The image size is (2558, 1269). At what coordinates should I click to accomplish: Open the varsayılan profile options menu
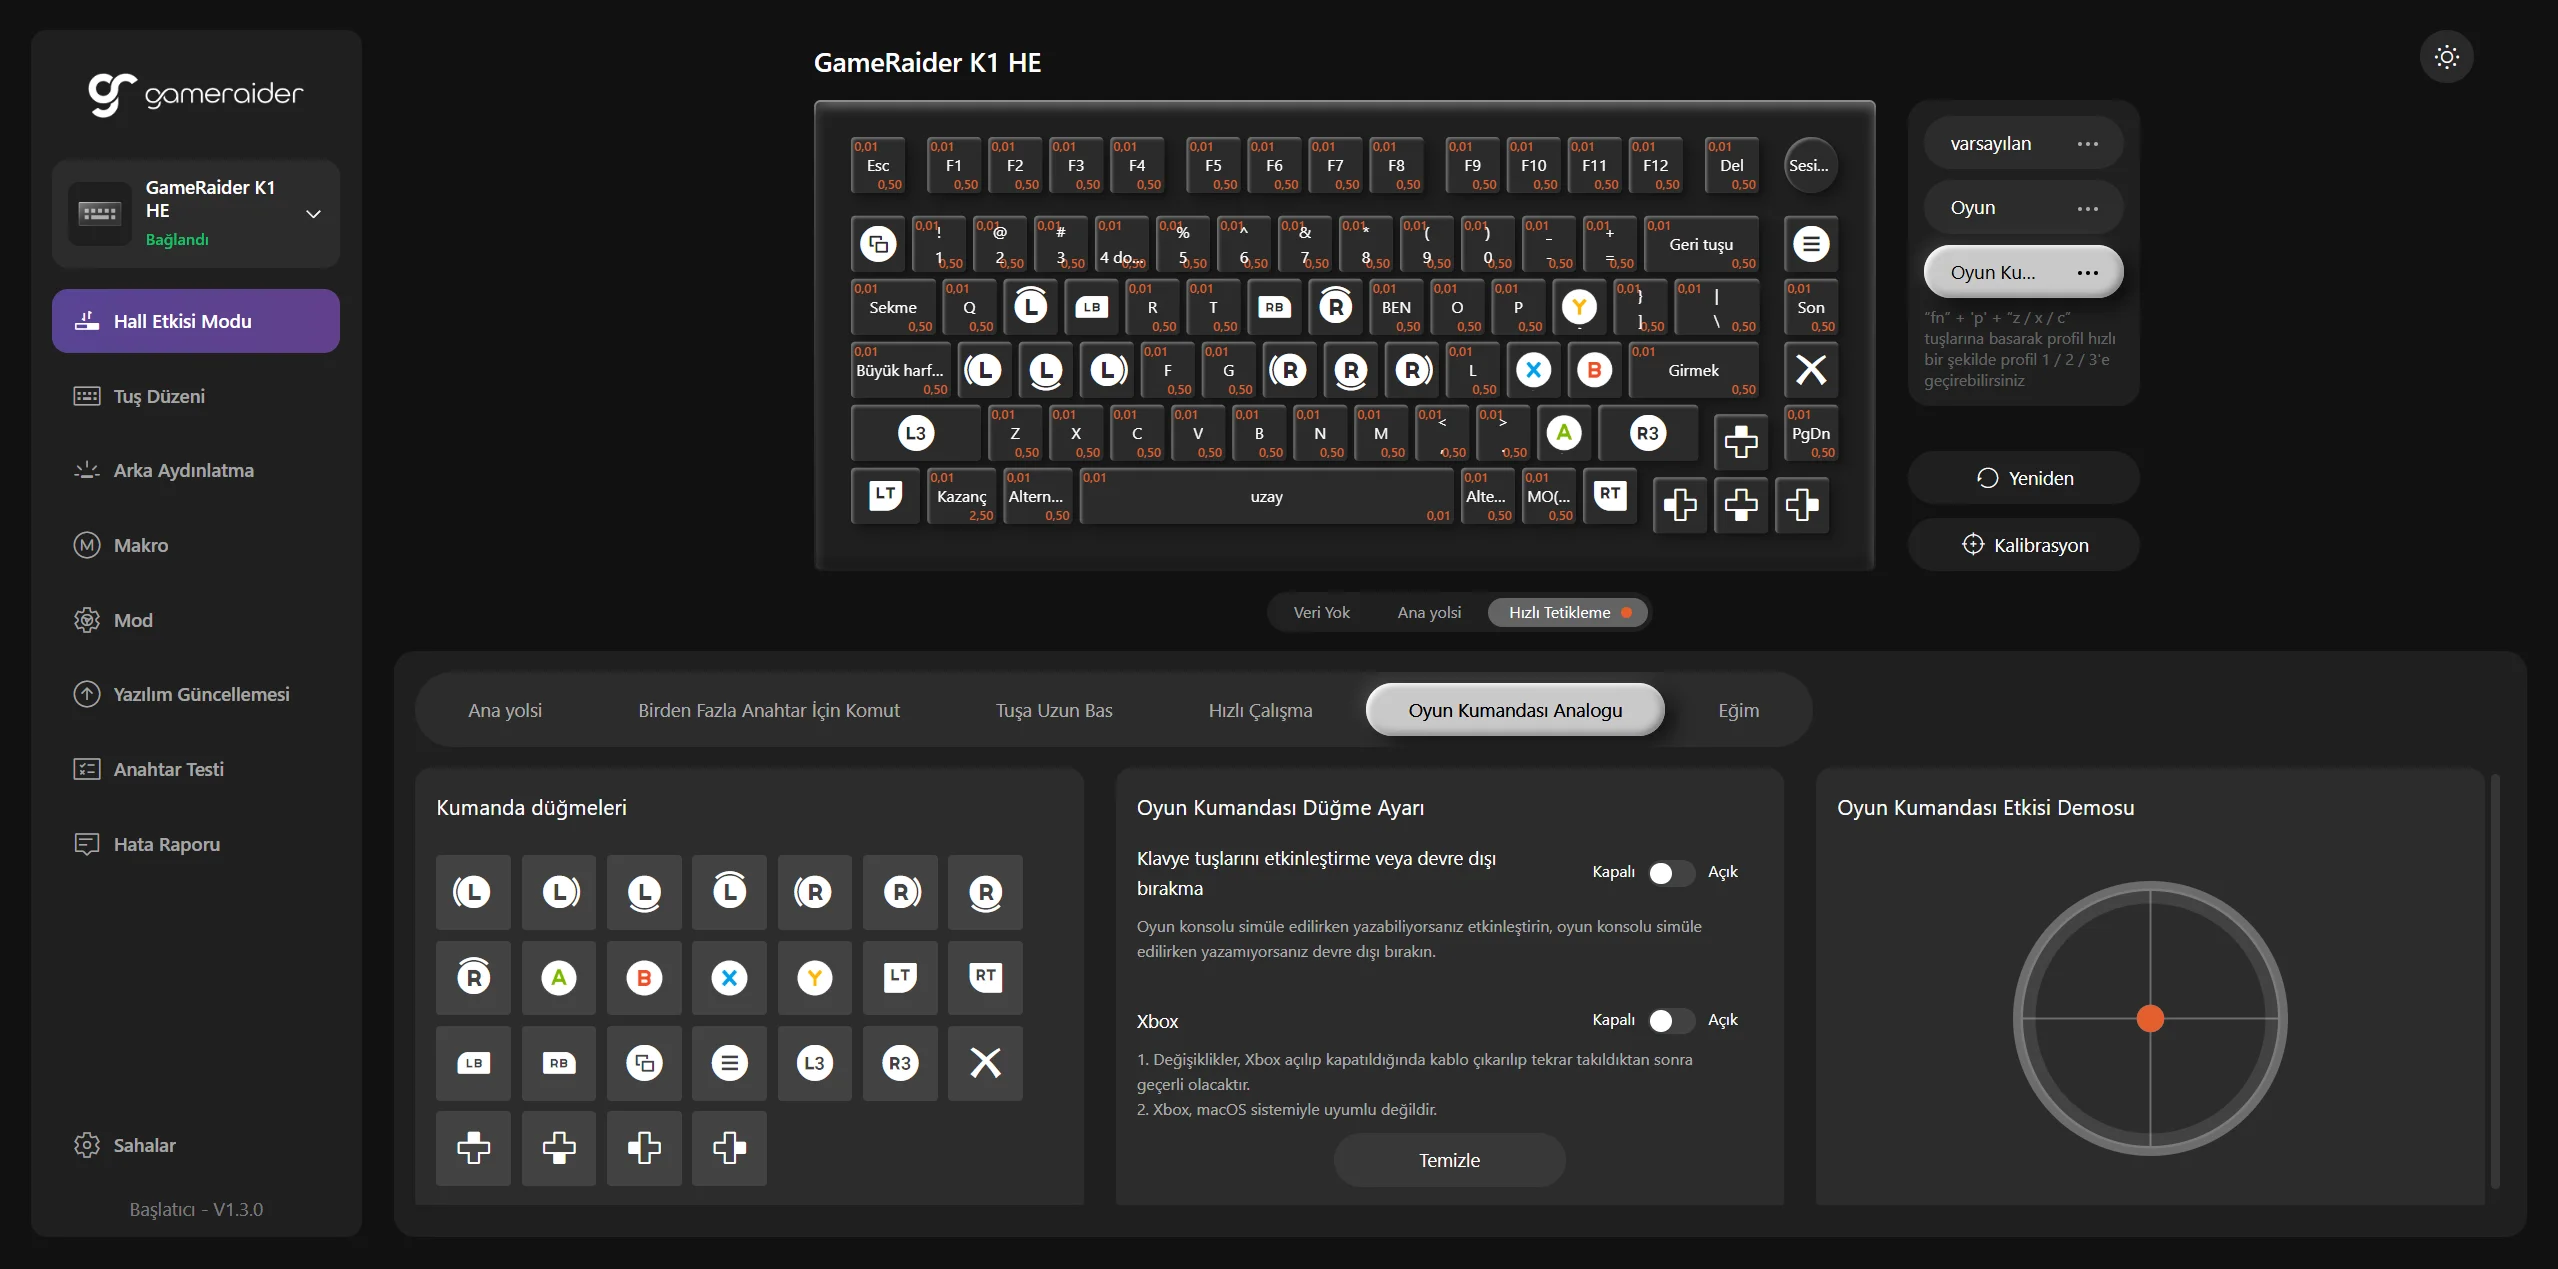point(2087,144)
